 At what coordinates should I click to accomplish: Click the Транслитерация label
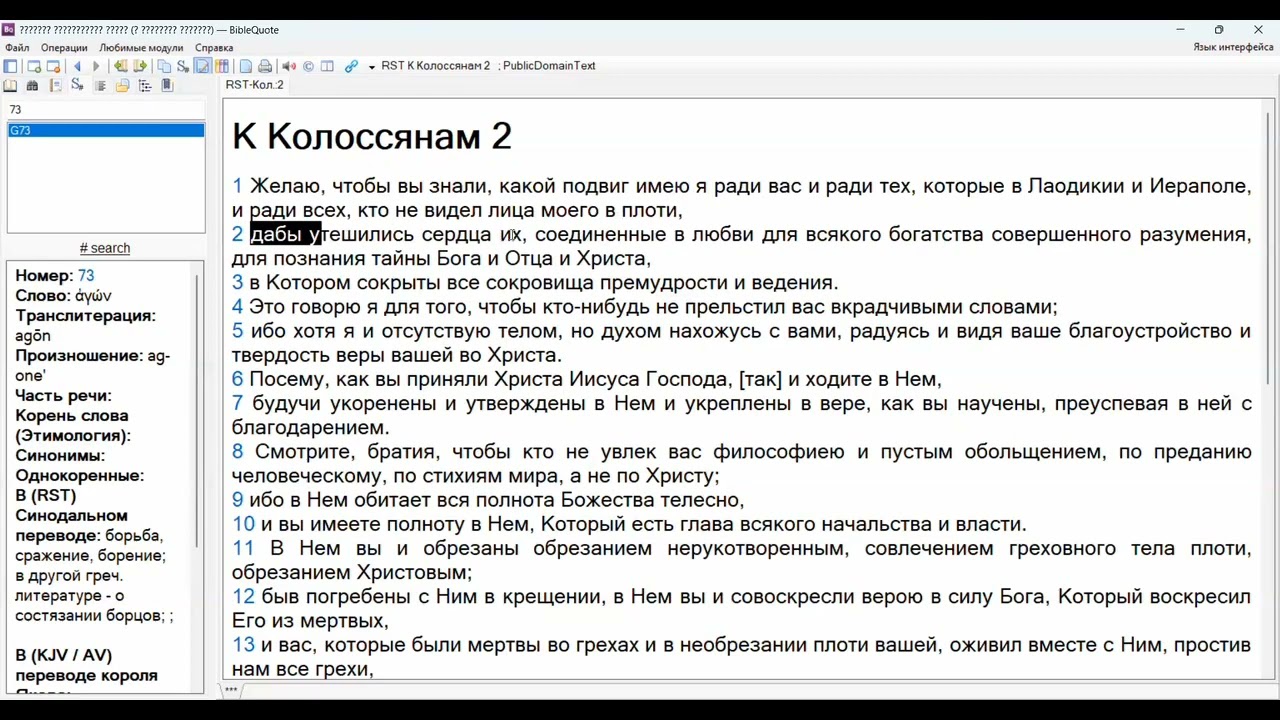point(85,316)
